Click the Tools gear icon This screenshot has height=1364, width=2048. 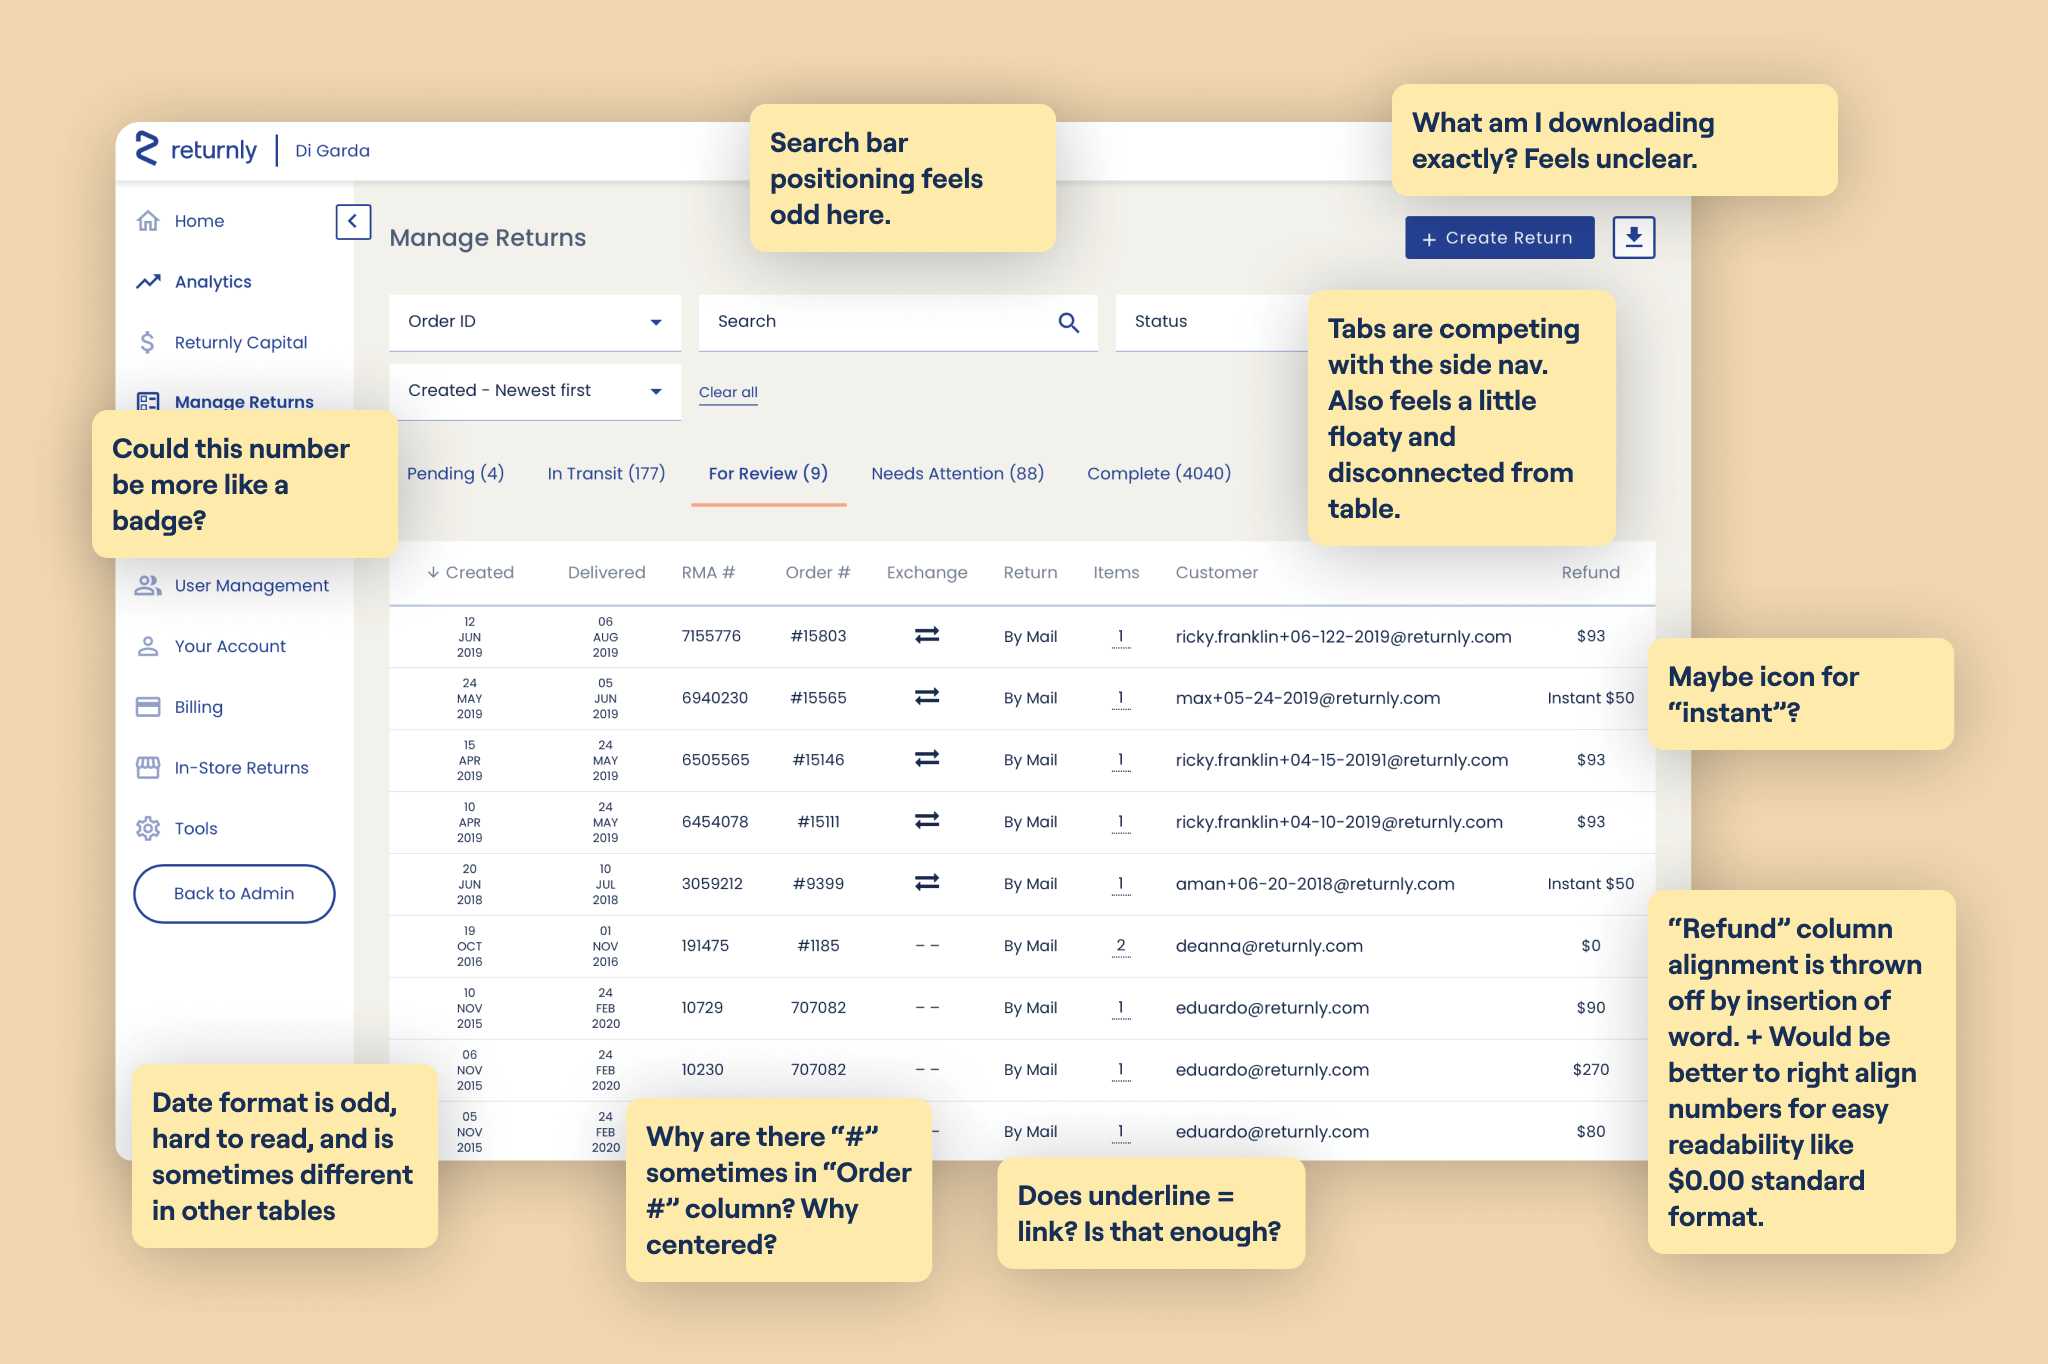point(148,829)
